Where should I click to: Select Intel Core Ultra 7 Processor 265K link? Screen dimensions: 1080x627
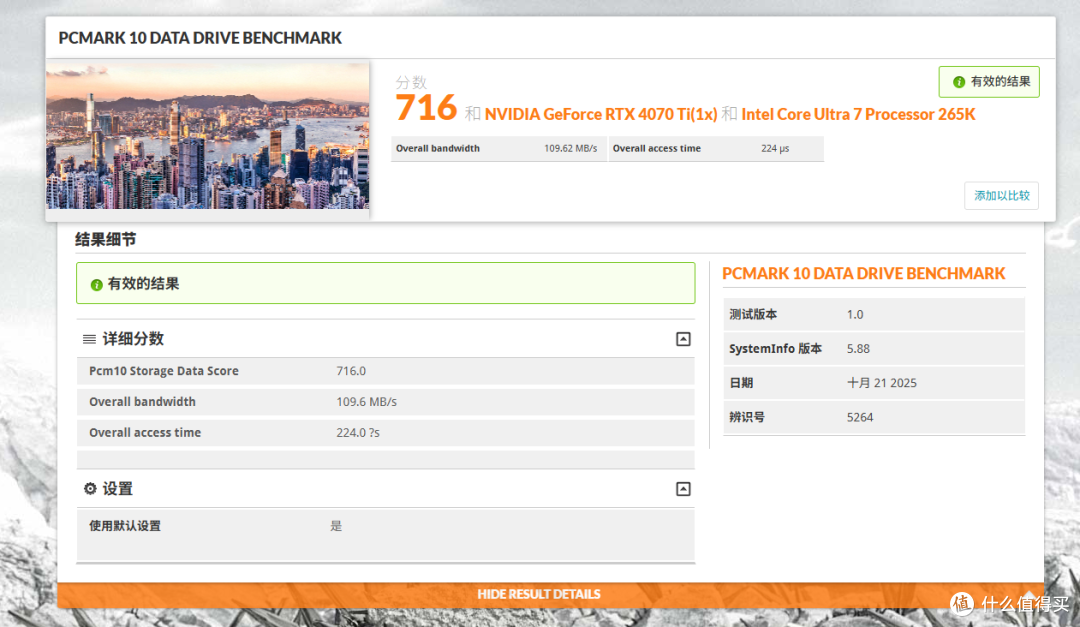(x=858, y=114)
